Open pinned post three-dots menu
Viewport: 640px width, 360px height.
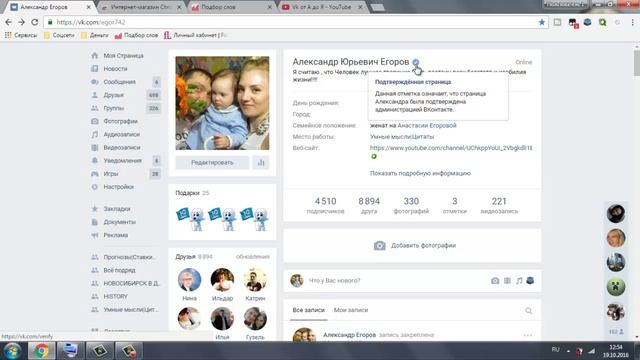(x=528, y=335)
